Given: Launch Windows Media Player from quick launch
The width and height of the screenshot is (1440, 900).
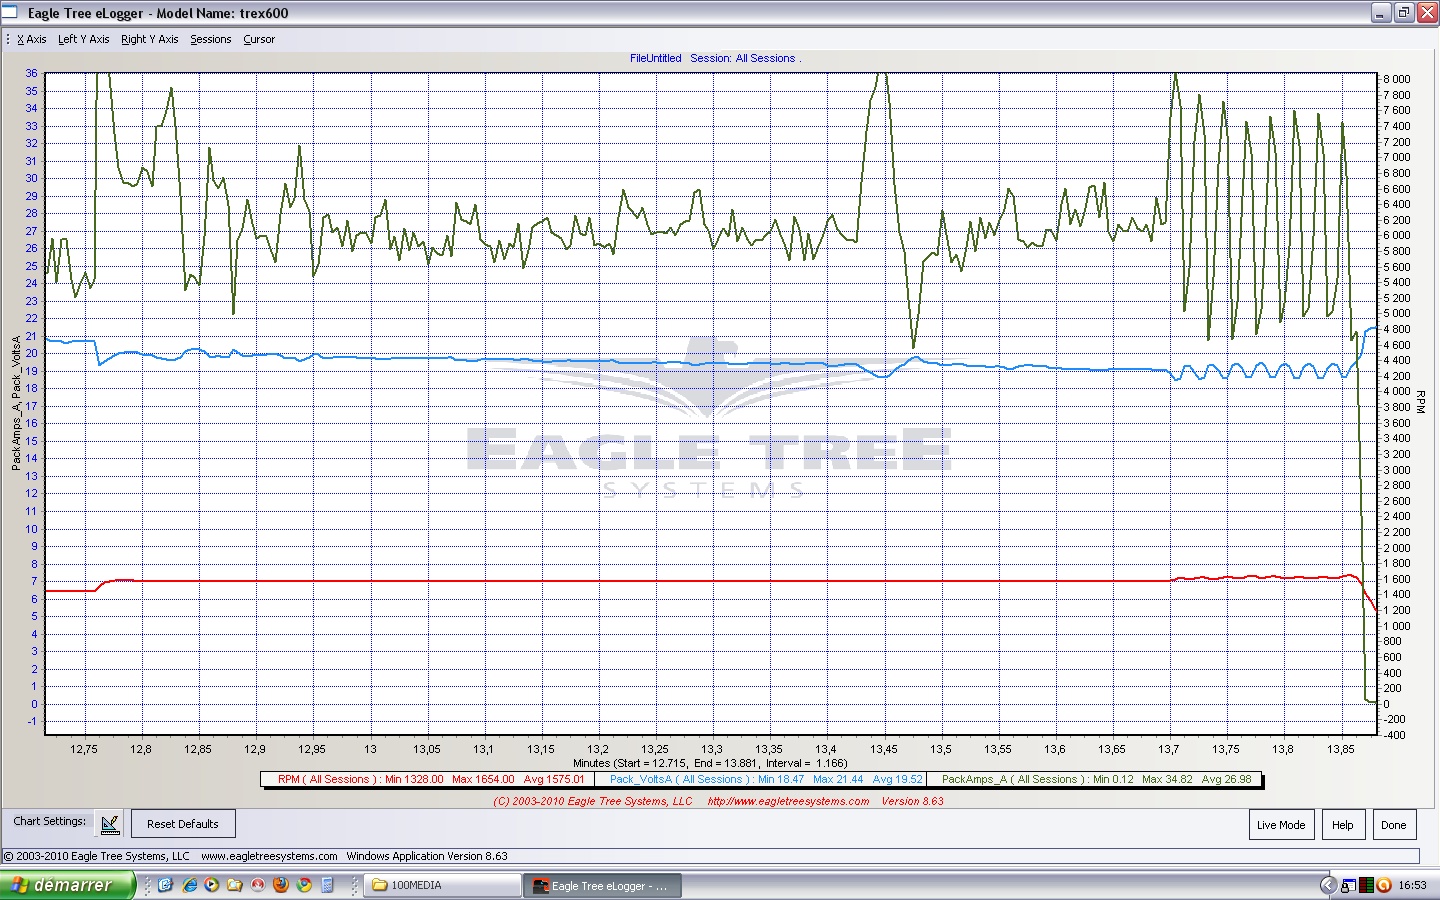Looking at the screenshot, I should pyautogui.click(x=212, y=885).
